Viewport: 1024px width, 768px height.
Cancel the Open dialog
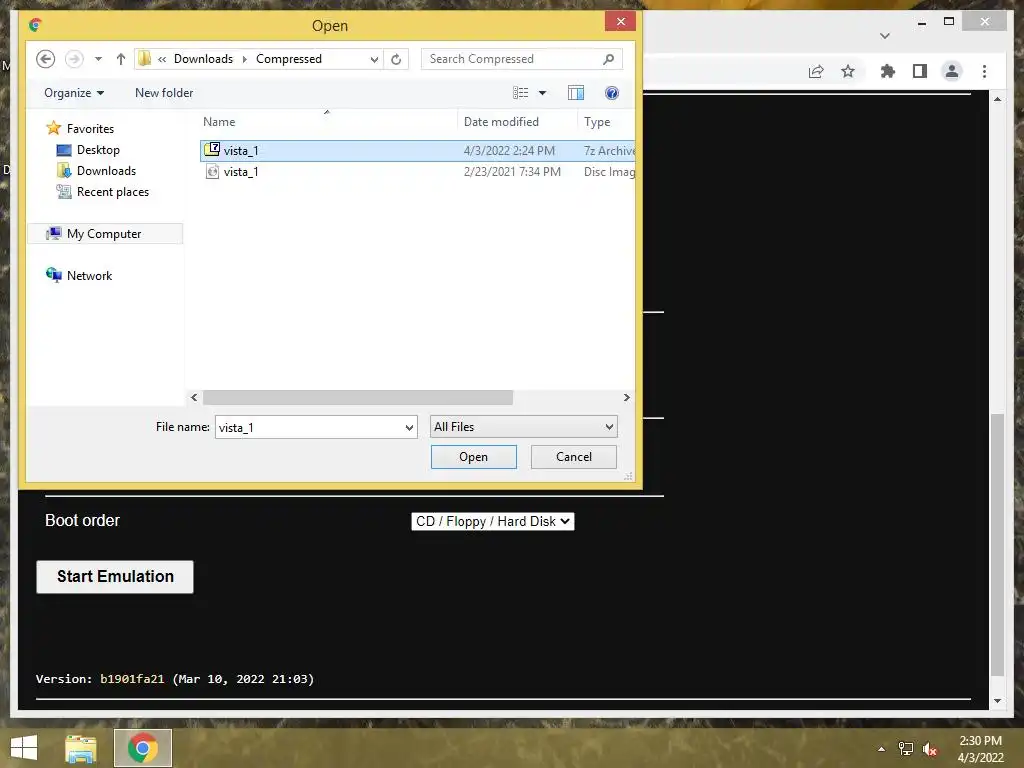click(573, 456)
